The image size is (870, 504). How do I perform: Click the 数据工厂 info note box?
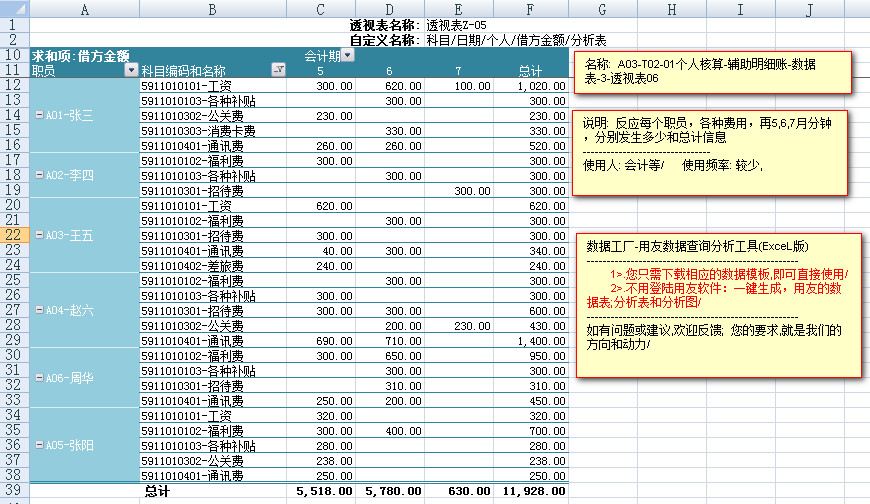(714, 305)
